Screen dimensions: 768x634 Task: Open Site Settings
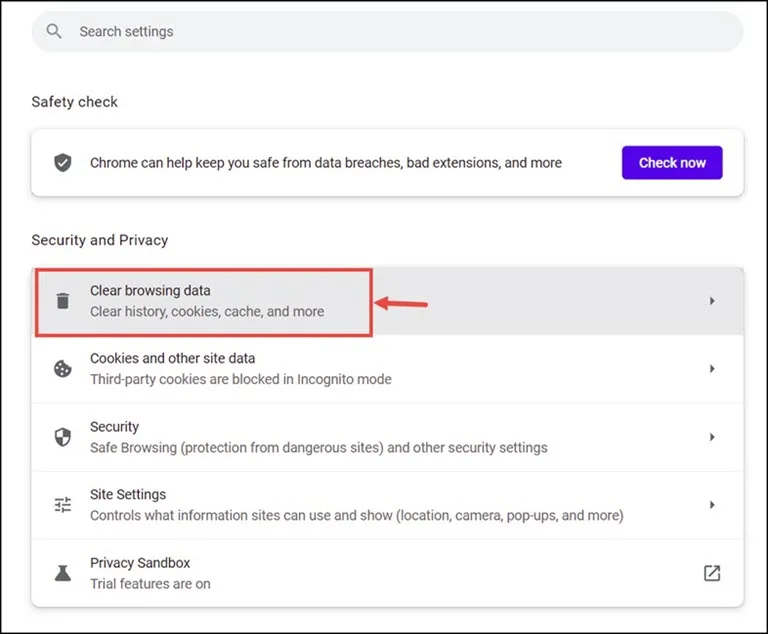[x=387, y=505]
